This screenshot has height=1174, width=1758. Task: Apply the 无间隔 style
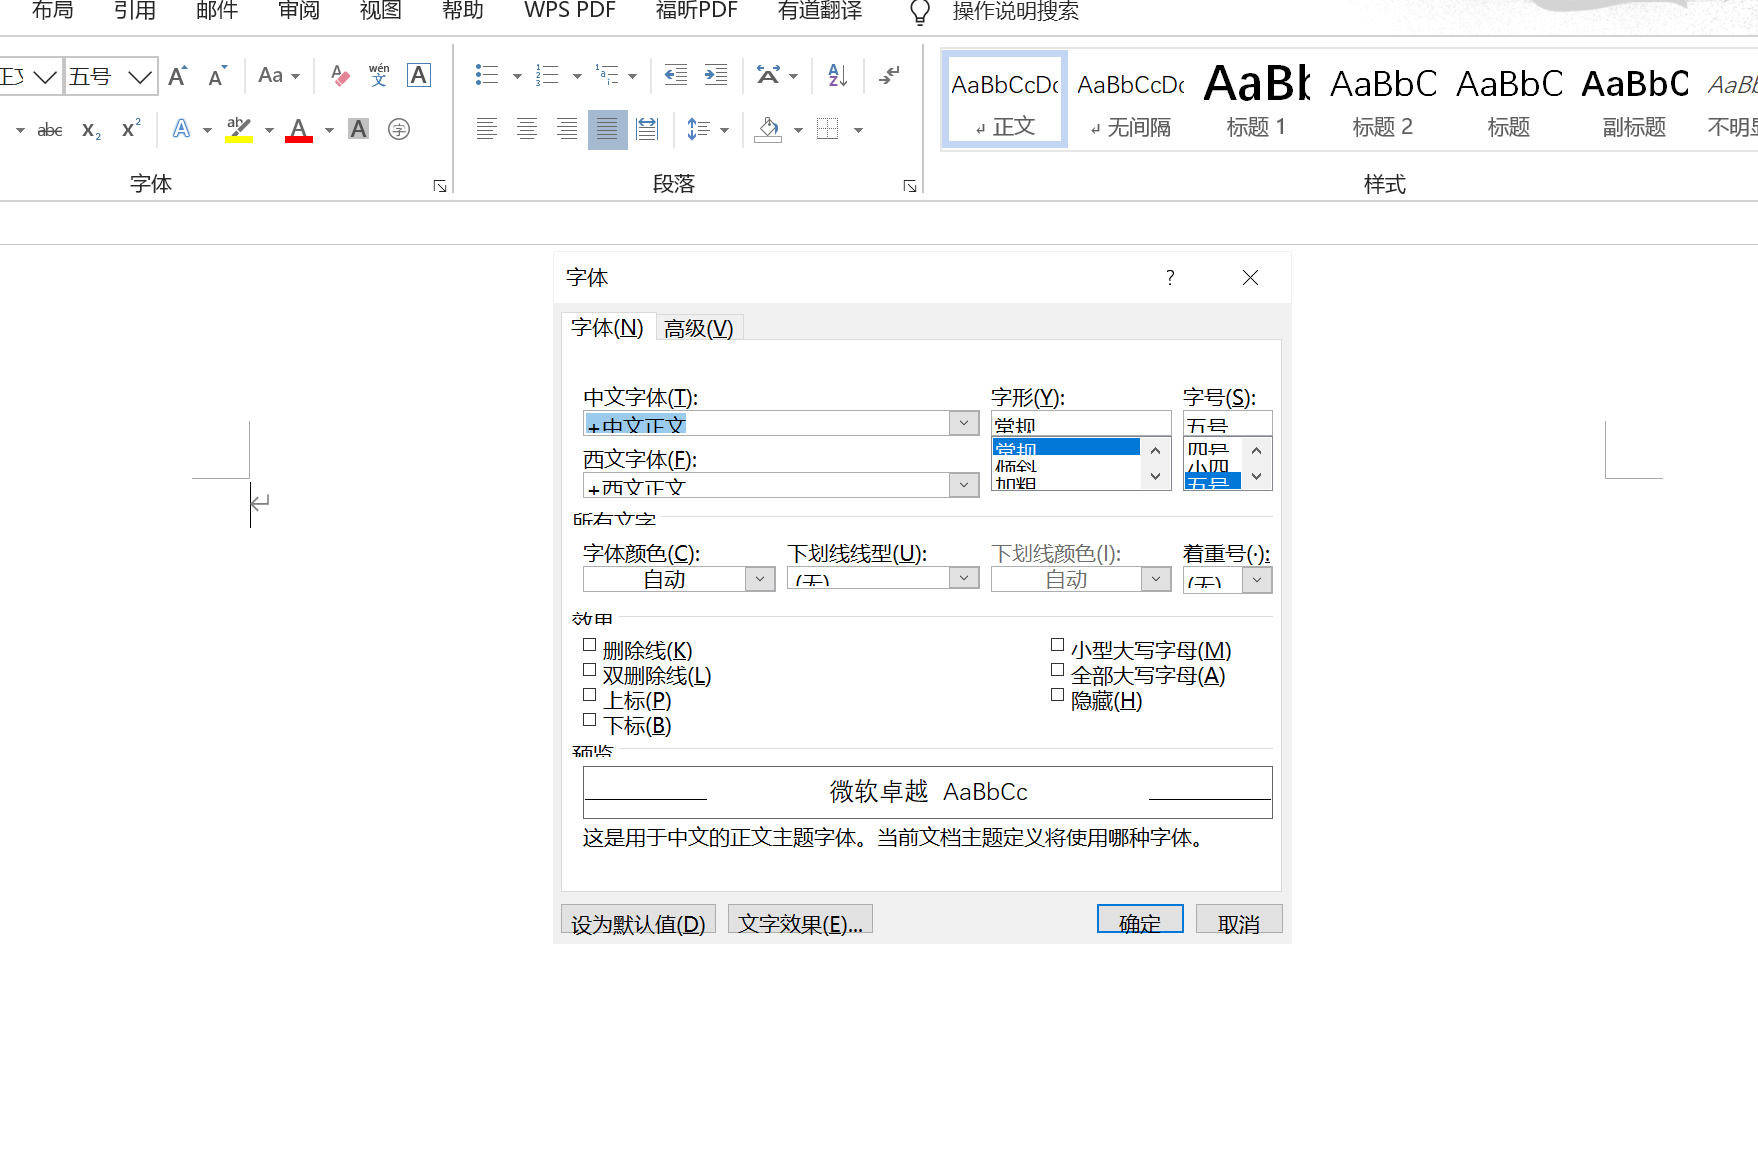click(1131, 99)
